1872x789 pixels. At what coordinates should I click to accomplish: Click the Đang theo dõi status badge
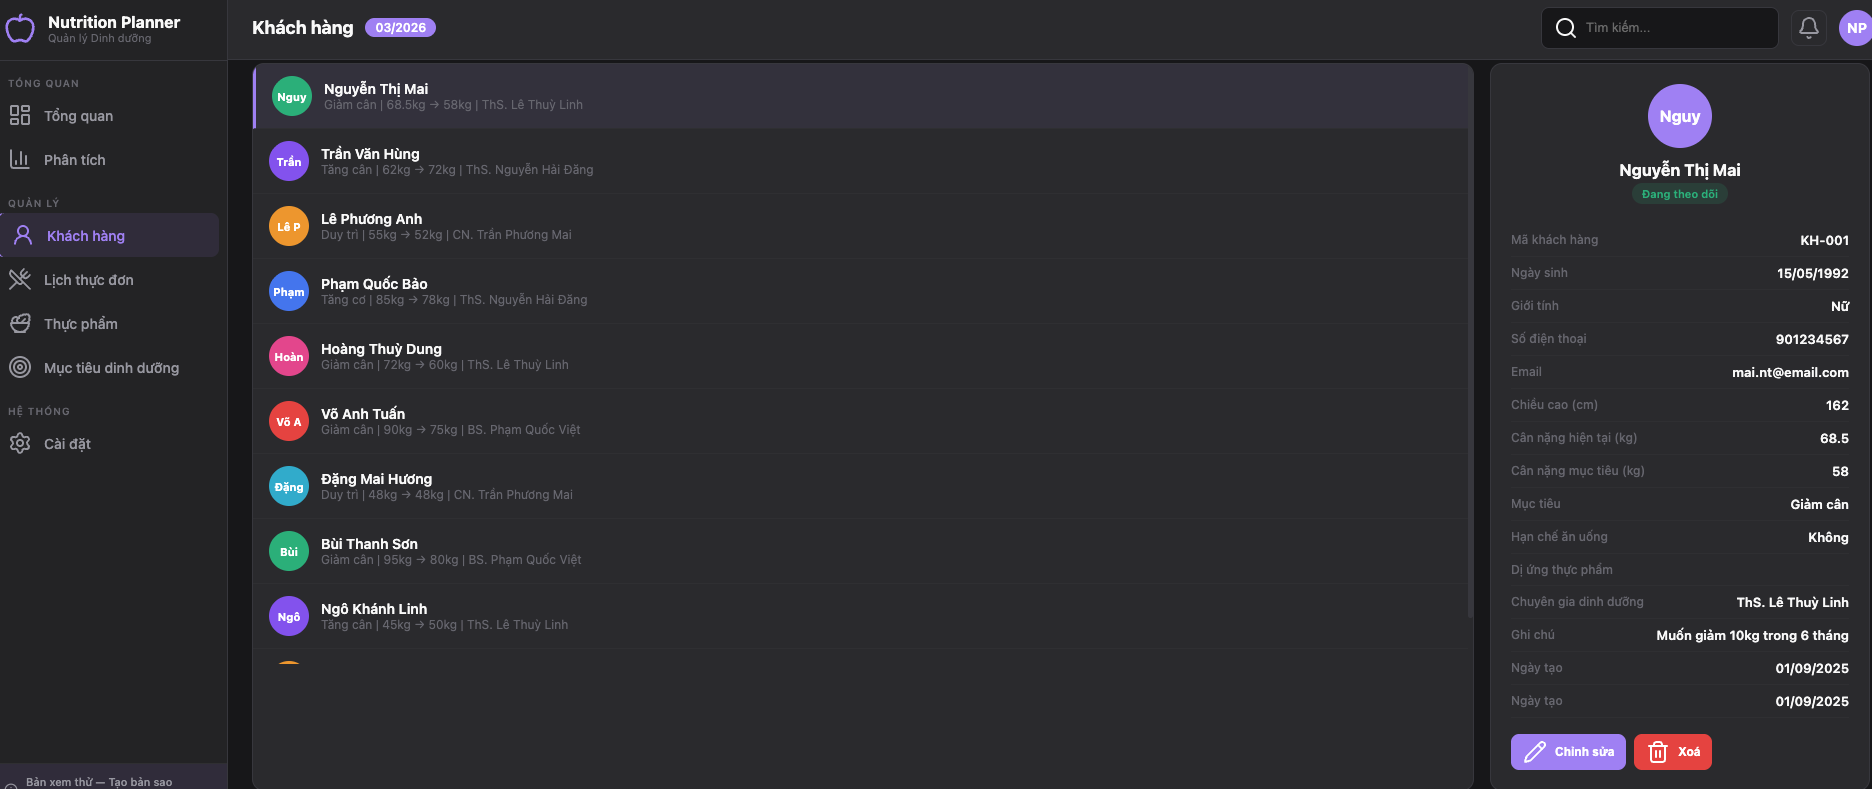pos(1680,194)
